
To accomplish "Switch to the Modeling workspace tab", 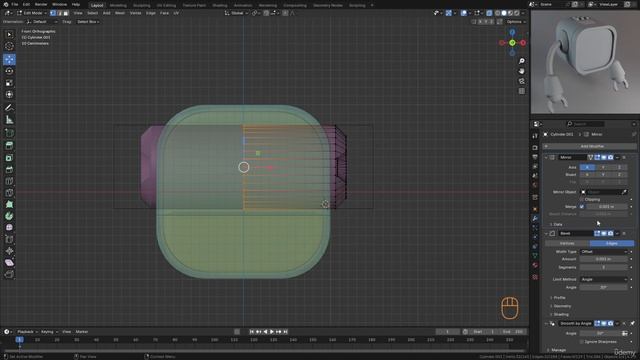I will (118, 5).
